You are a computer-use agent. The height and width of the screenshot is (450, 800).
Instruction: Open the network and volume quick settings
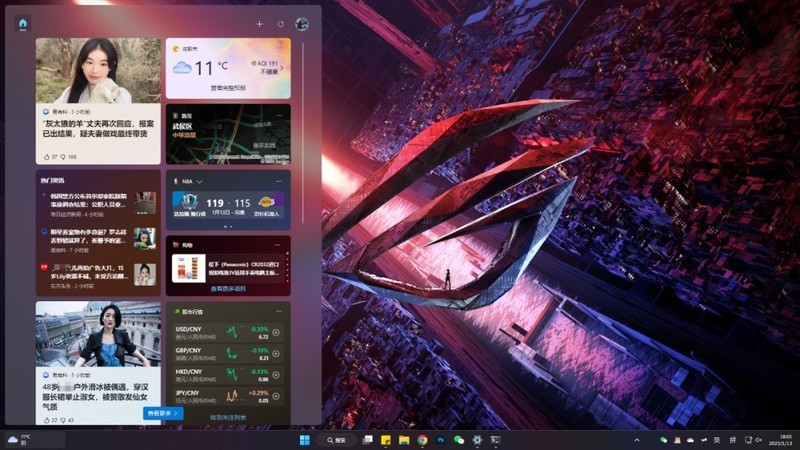coord(754,440)
